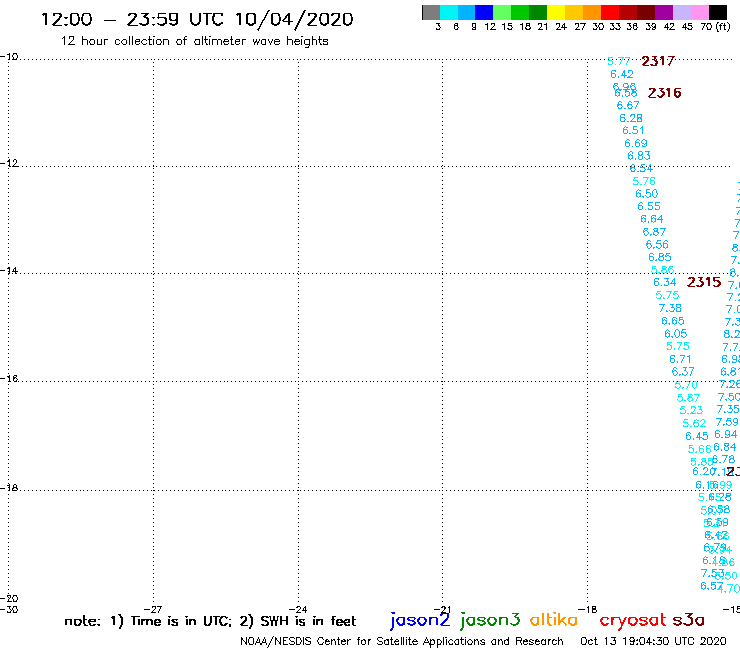Select the 6.55 wave height reading
The width and height of the screenshot is (740, 650).
649,206
